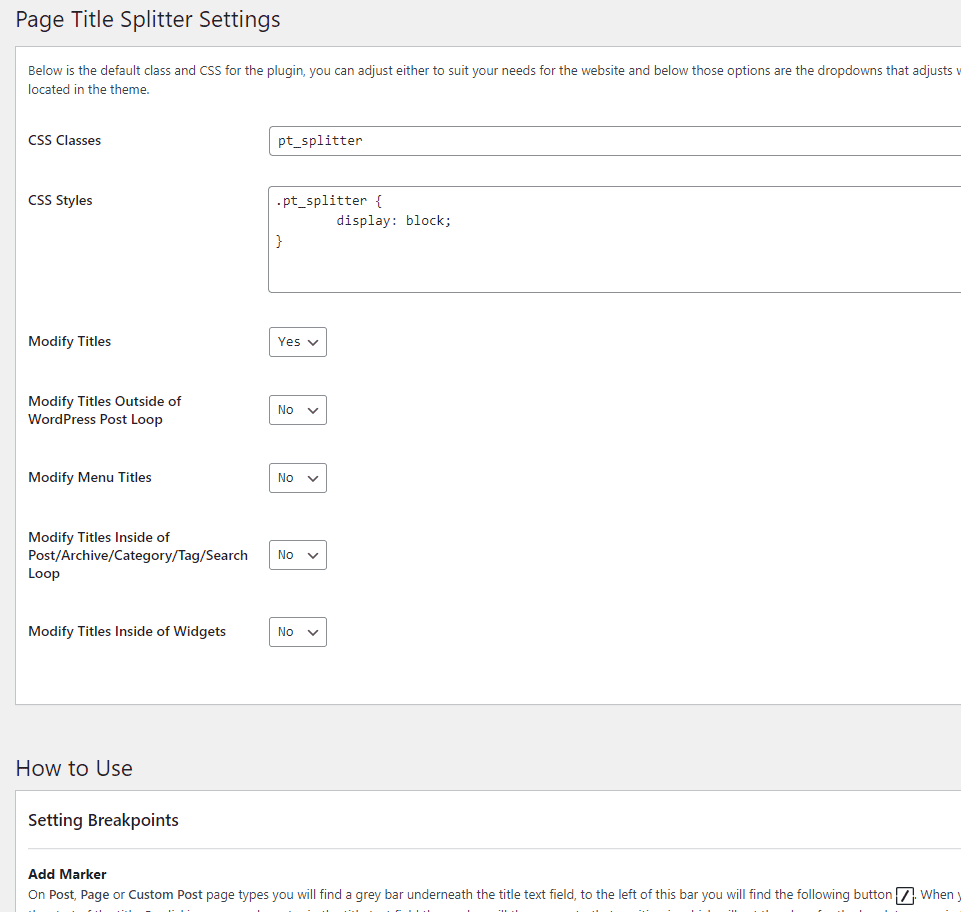Click the How to Use heading
961x912 pixels.
pos(74,768)
